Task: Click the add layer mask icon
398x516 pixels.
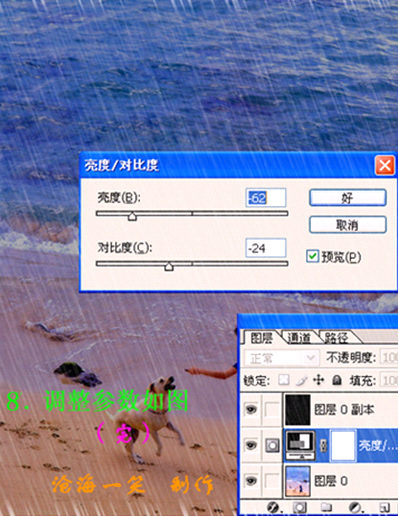Action: point(299,508)
